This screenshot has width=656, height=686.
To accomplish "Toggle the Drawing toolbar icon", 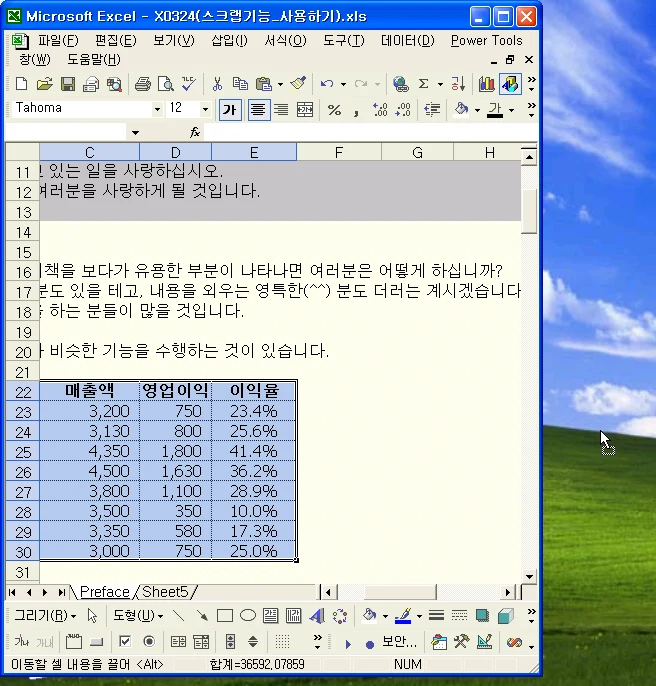I will 510,84.
